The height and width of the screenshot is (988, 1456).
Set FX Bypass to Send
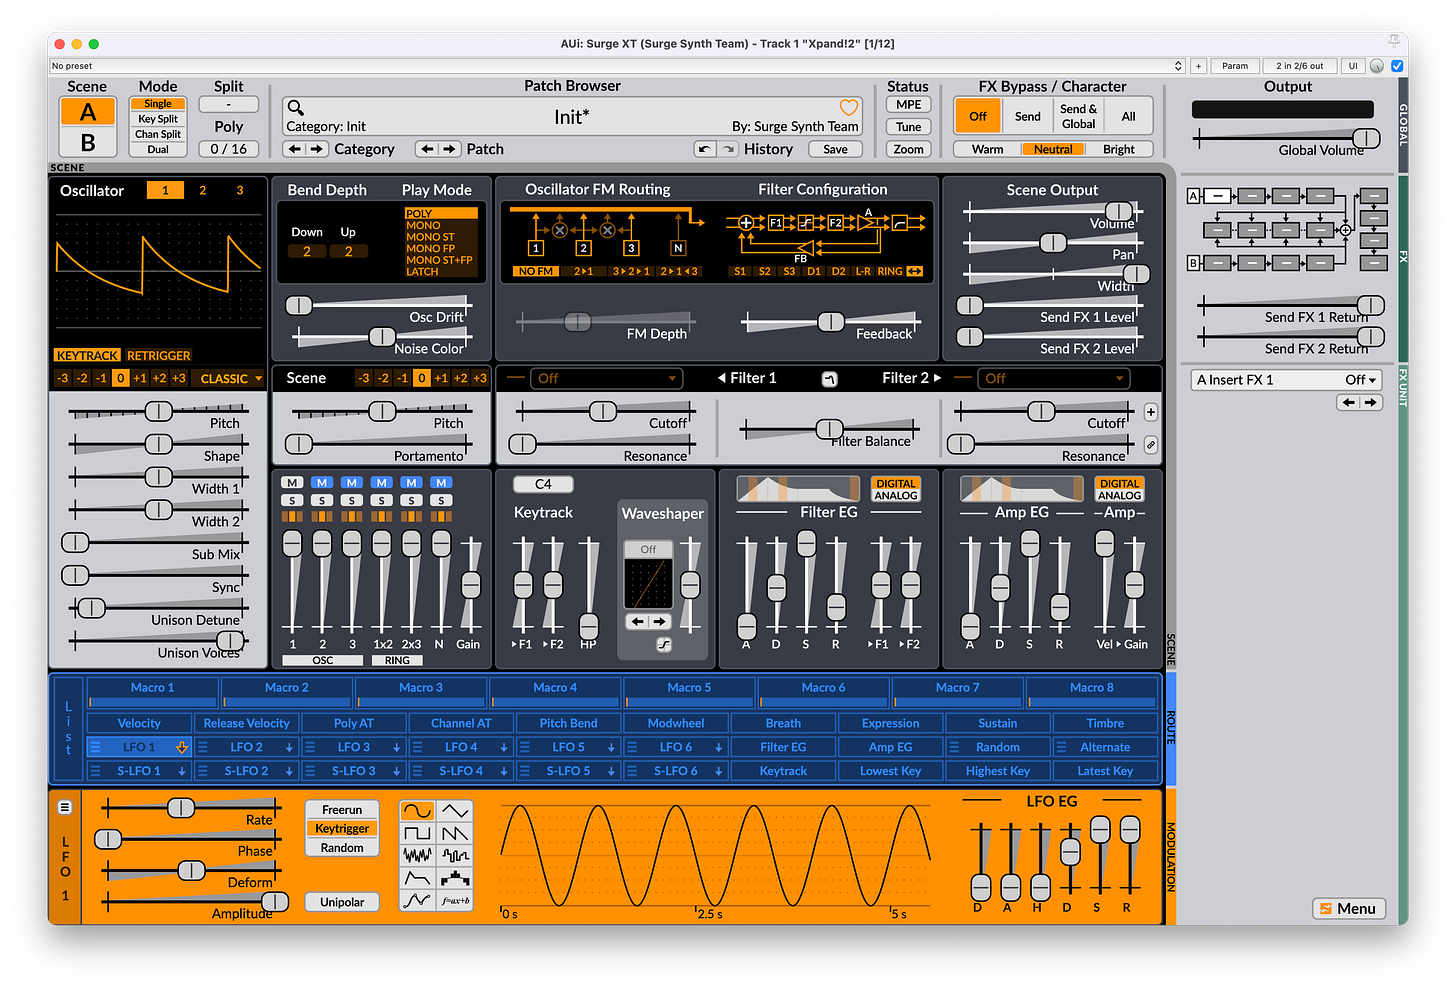click(1028, 116)
